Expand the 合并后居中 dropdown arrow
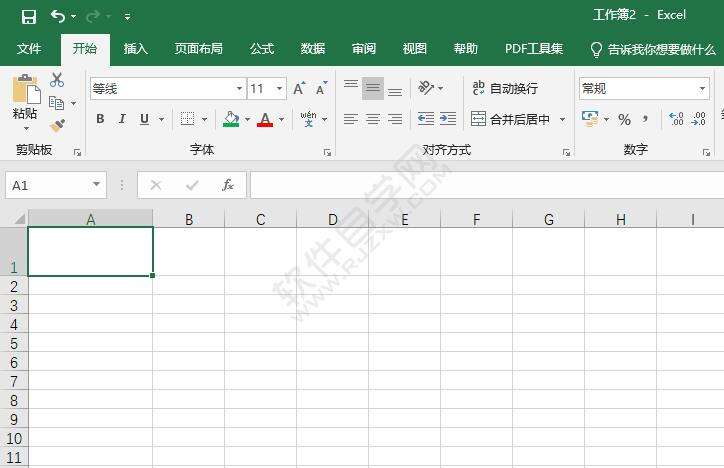 point(562,120)
